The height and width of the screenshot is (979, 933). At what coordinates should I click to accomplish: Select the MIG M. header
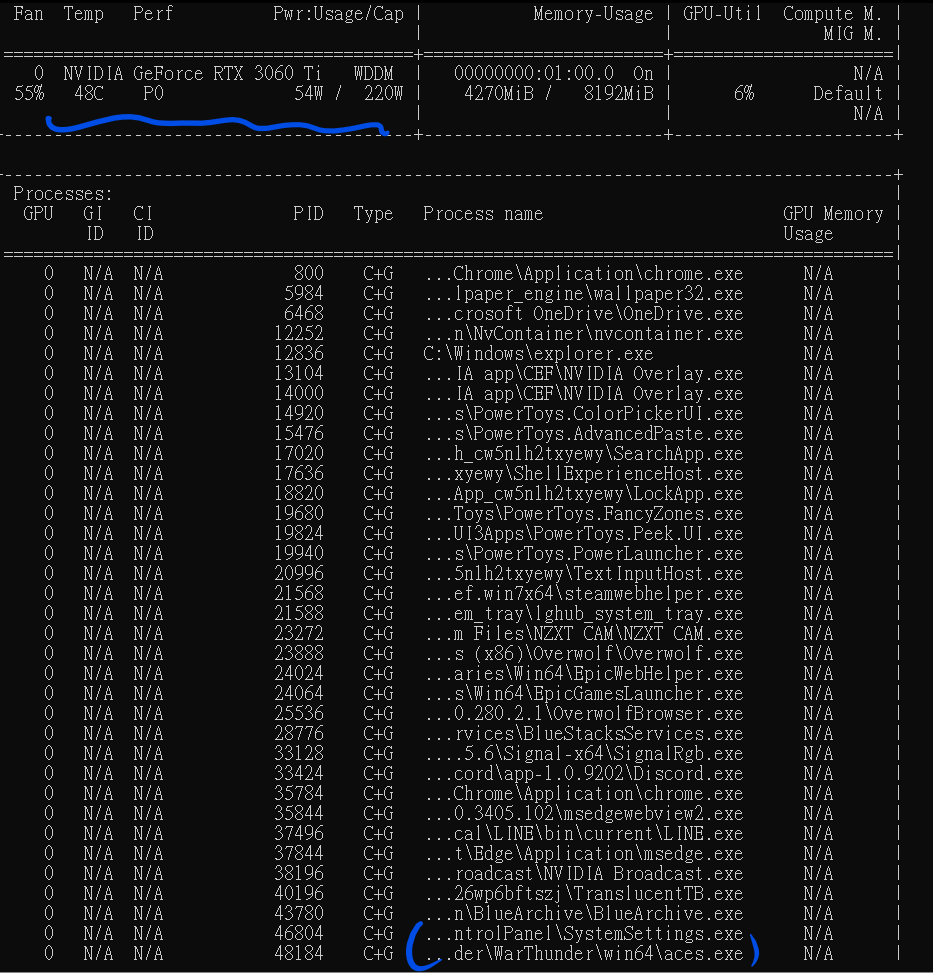pyautogui.click(x=853, y=34)
